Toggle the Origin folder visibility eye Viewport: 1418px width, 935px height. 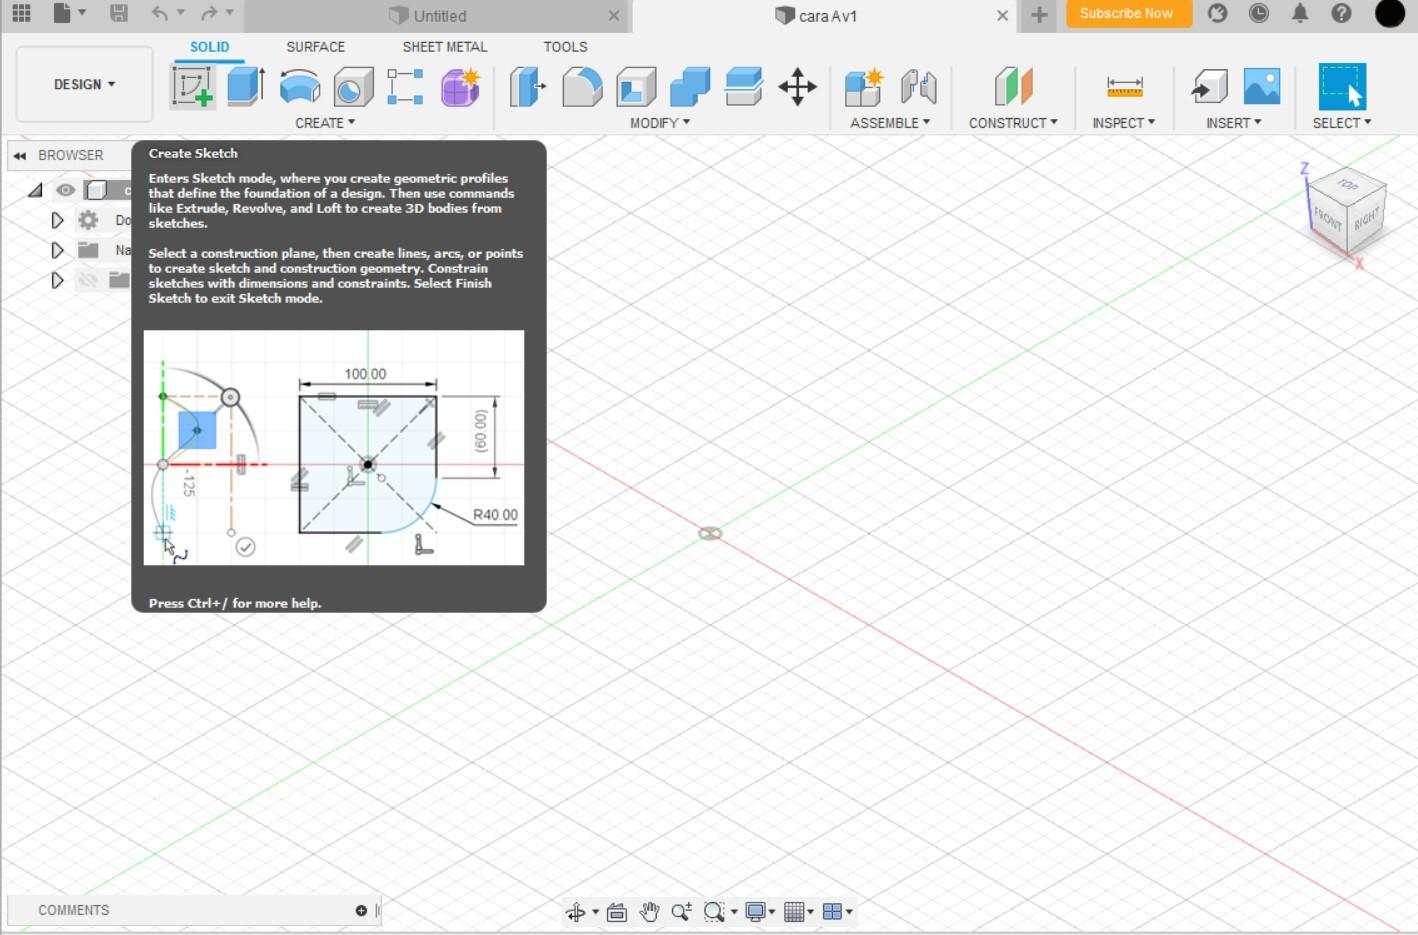tap(88, 280)
